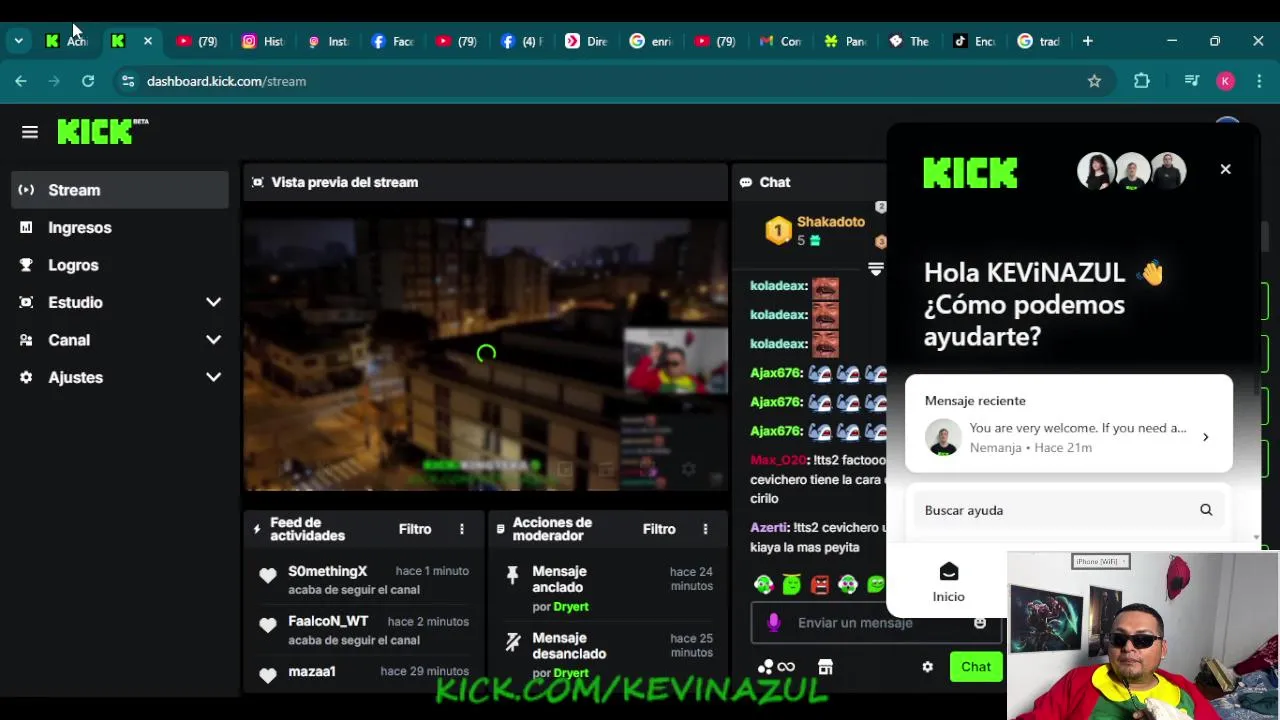Click the Ajustes gear icon in sidebar
This screenshot has height=720, width=1280.
click(26, 377)
